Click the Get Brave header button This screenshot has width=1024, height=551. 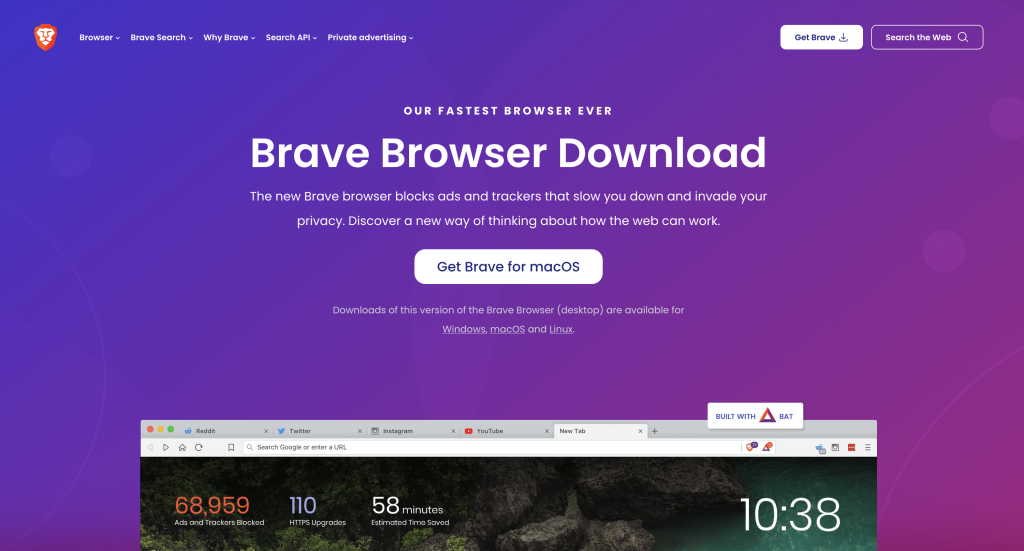[x=821, y=37]
